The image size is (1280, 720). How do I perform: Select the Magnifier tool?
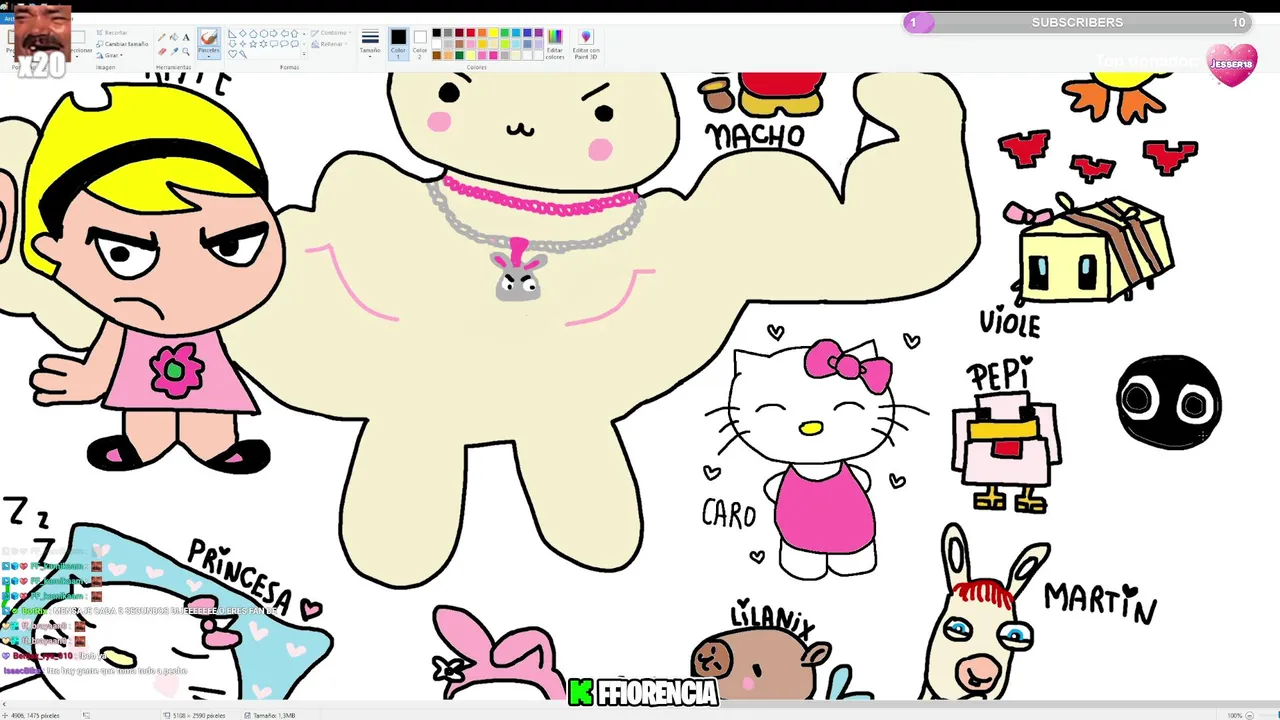click(x=186, y=51)
